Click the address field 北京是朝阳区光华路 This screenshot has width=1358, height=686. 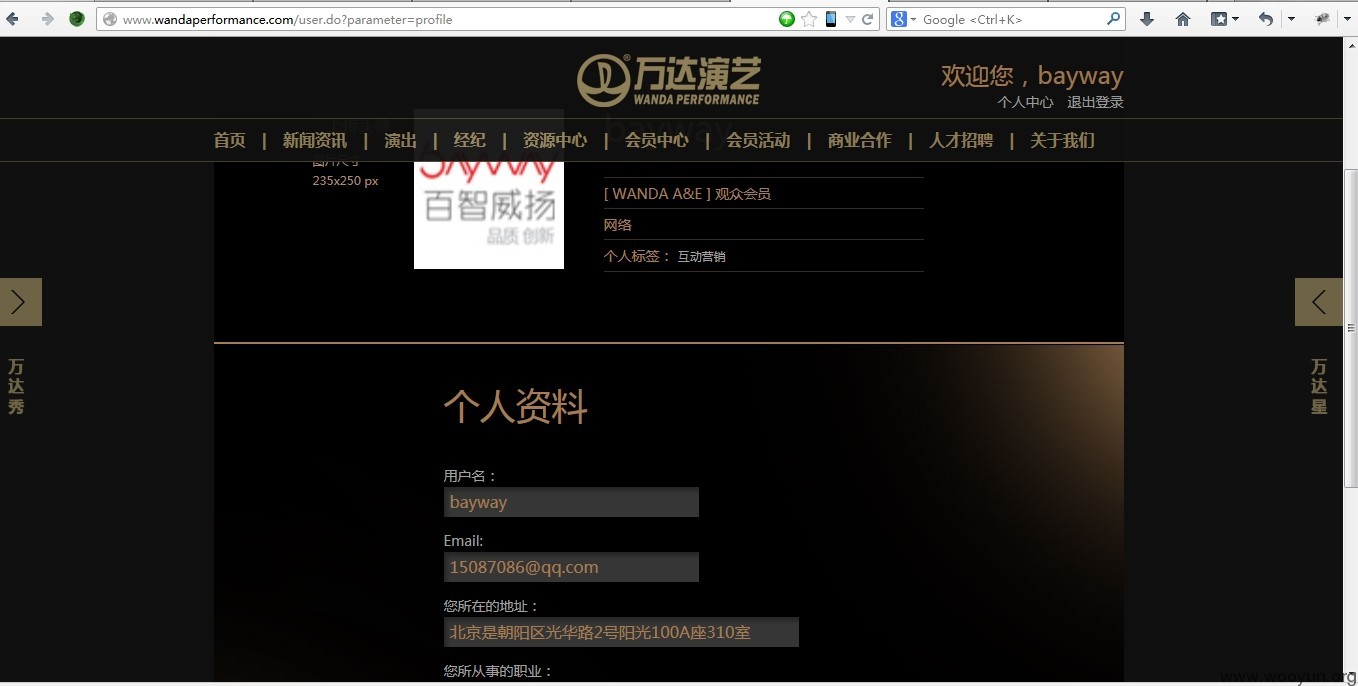621,632
